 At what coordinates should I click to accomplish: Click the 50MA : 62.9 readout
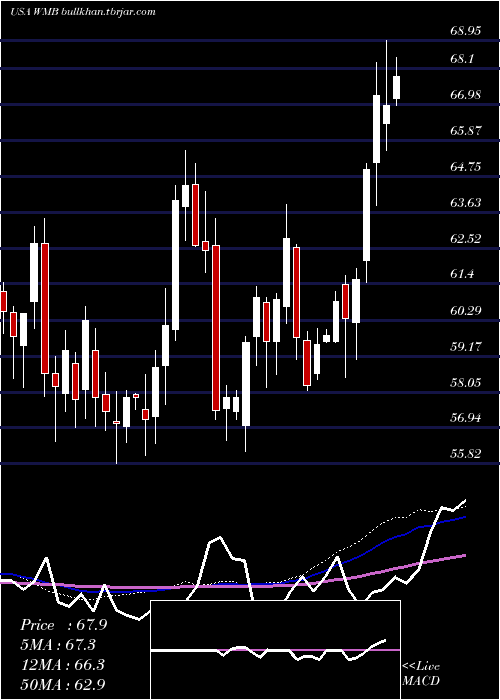tap(63, 684)
